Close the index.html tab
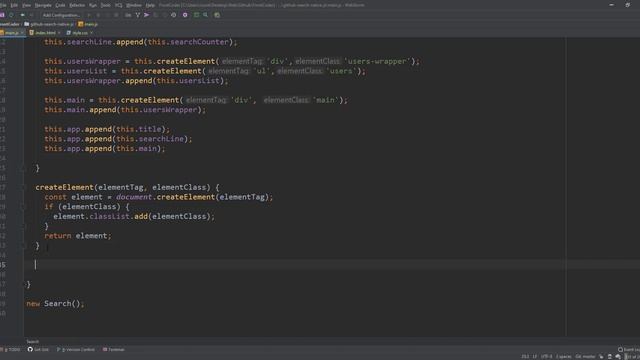The width and height of the screenshot is (640, 360). pos(60,33)
